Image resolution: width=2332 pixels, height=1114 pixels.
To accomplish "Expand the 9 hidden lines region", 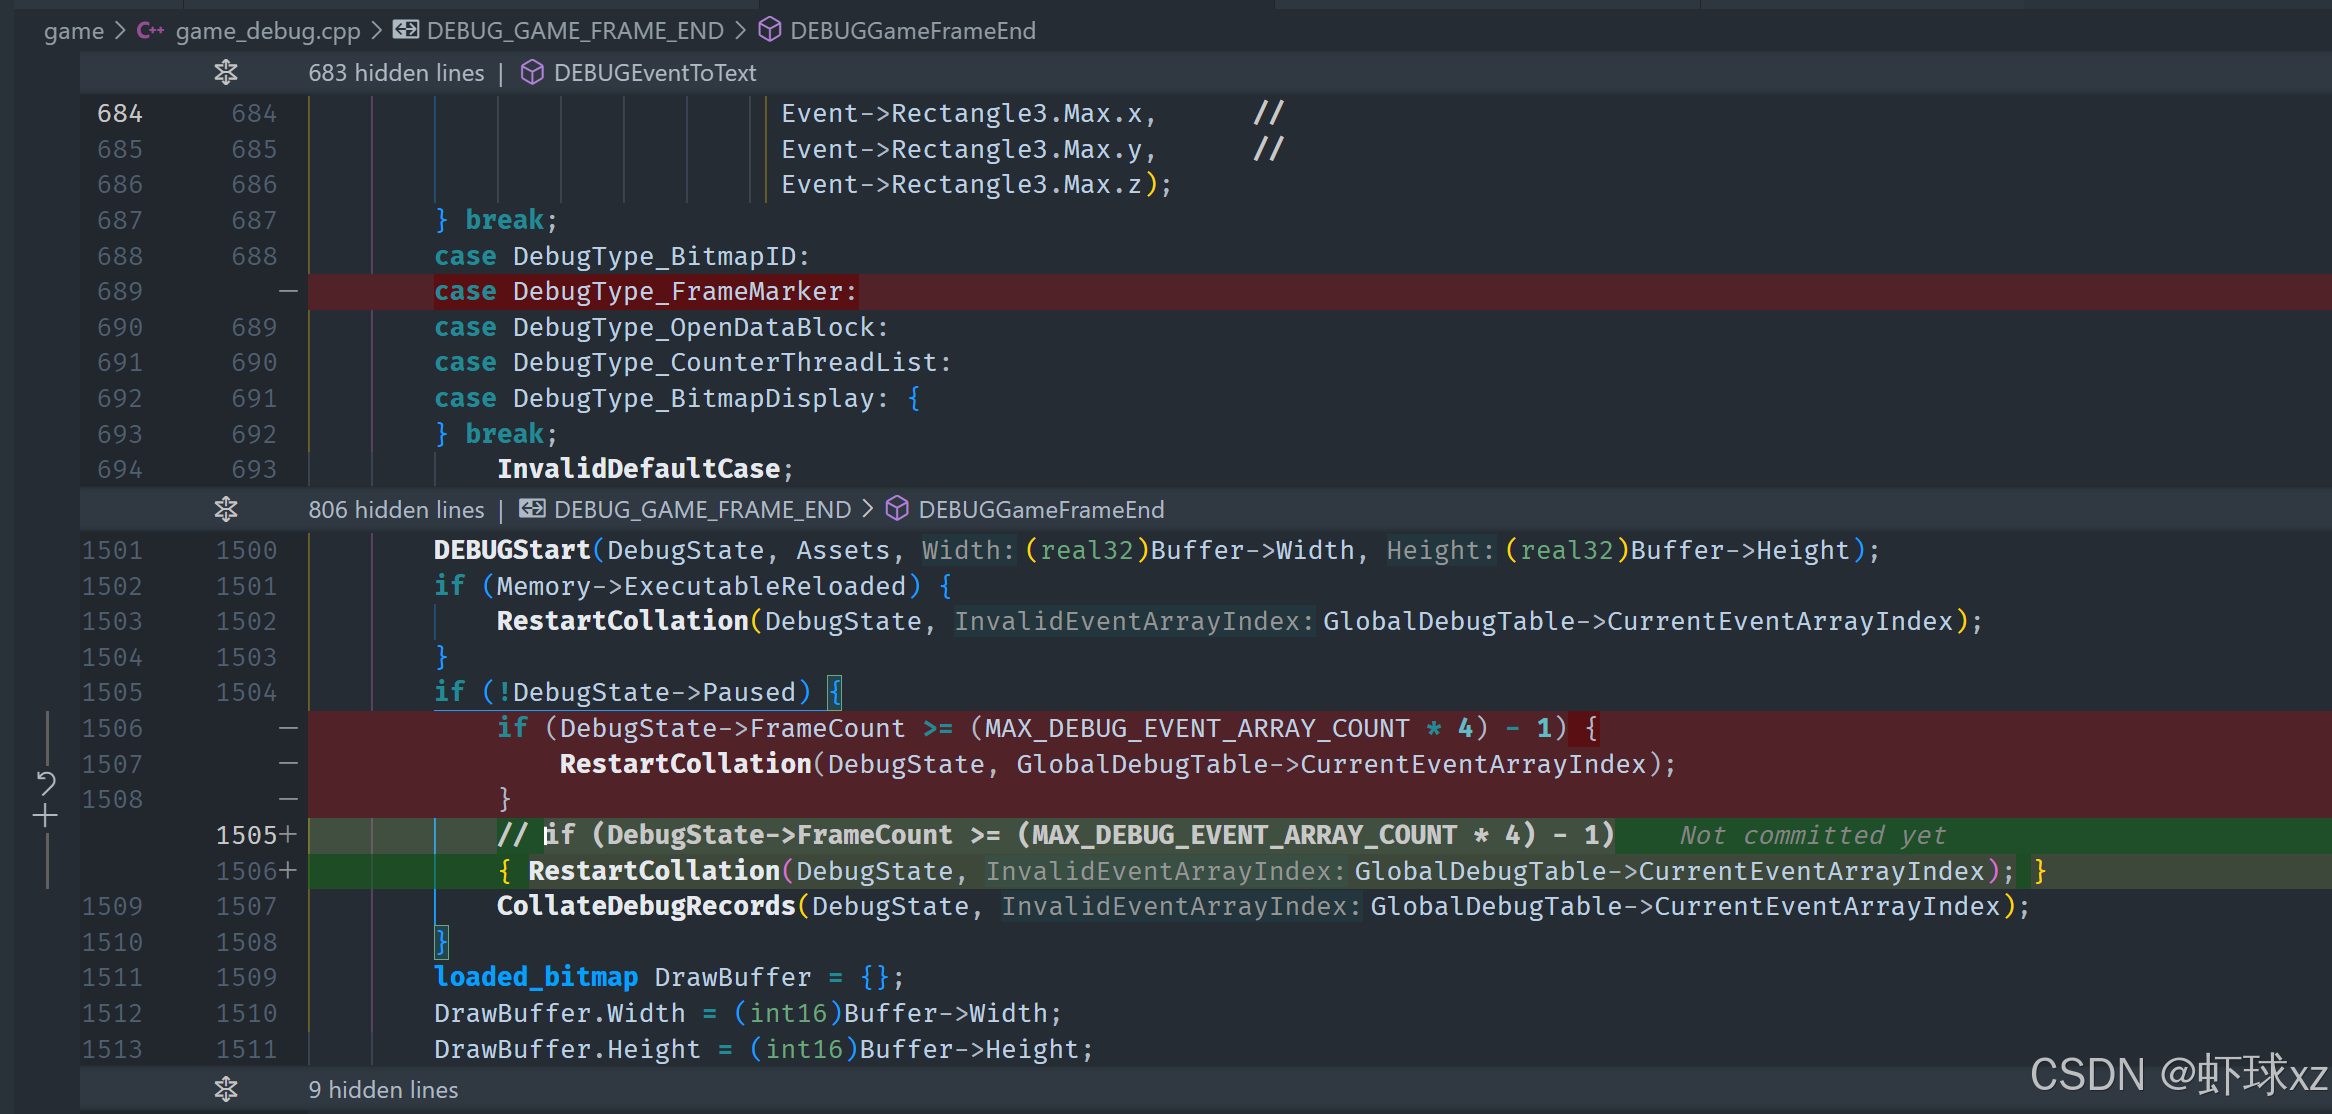I will click(383, 1090).
